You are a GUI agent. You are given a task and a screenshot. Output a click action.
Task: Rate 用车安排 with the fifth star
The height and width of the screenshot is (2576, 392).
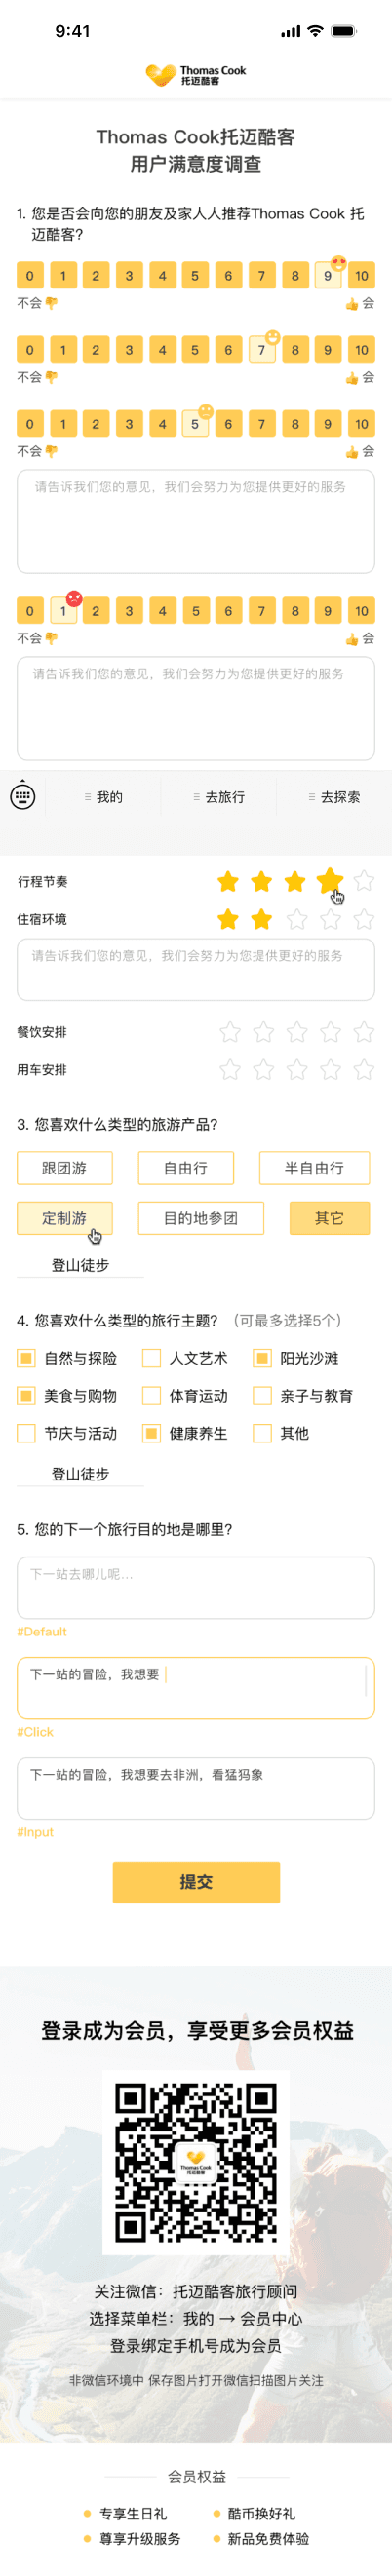pyautogui.click(x=364, y=1070)
